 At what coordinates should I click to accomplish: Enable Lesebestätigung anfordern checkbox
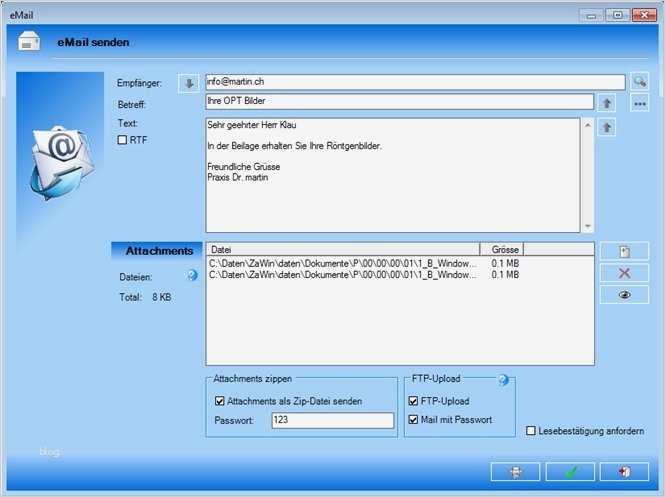(531, 431)
